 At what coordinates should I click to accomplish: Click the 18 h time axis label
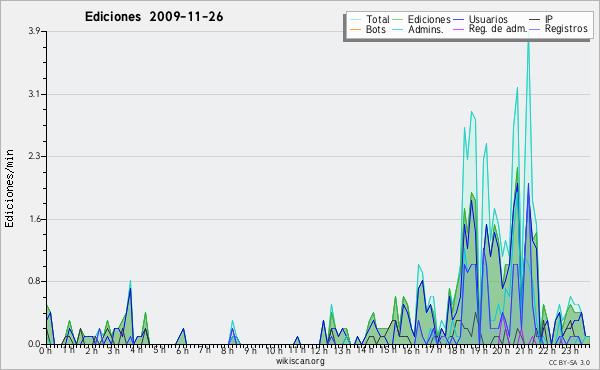tap(455, 350)
